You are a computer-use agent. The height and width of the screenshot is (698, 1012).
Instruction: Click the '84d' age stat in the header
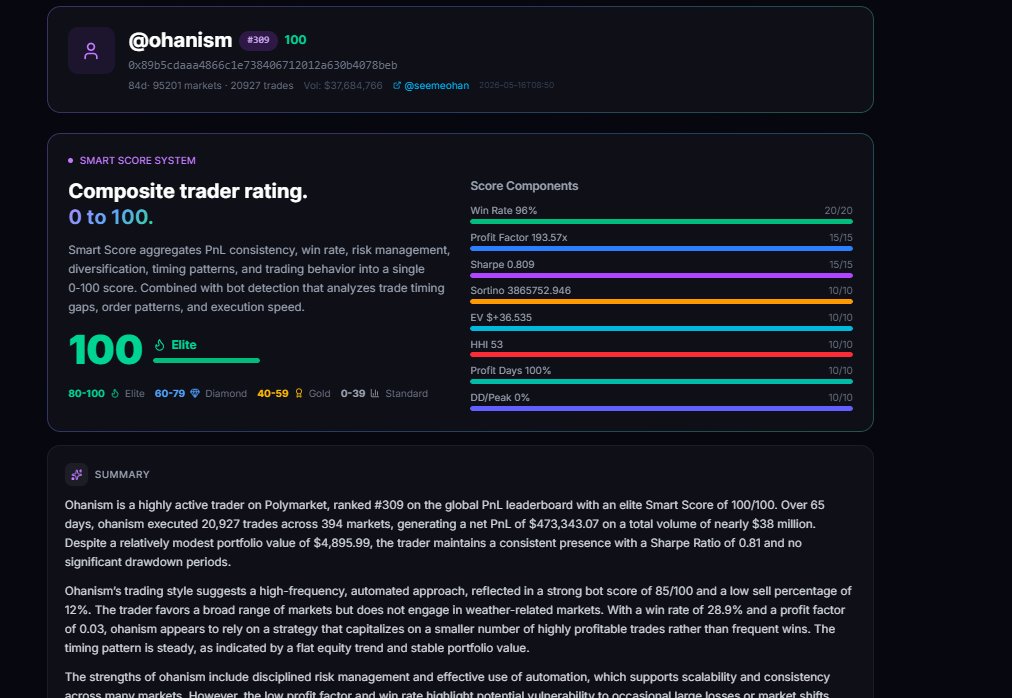coord(137,85)
